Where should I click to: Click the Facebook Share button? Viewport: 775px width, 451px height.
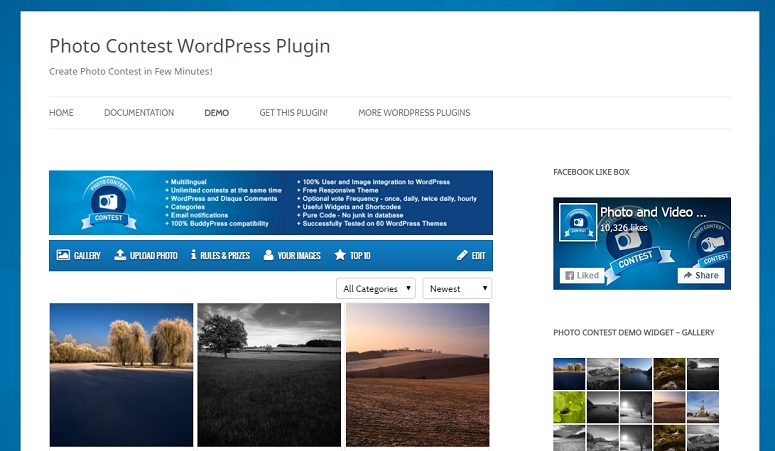(x=701, y=275)
